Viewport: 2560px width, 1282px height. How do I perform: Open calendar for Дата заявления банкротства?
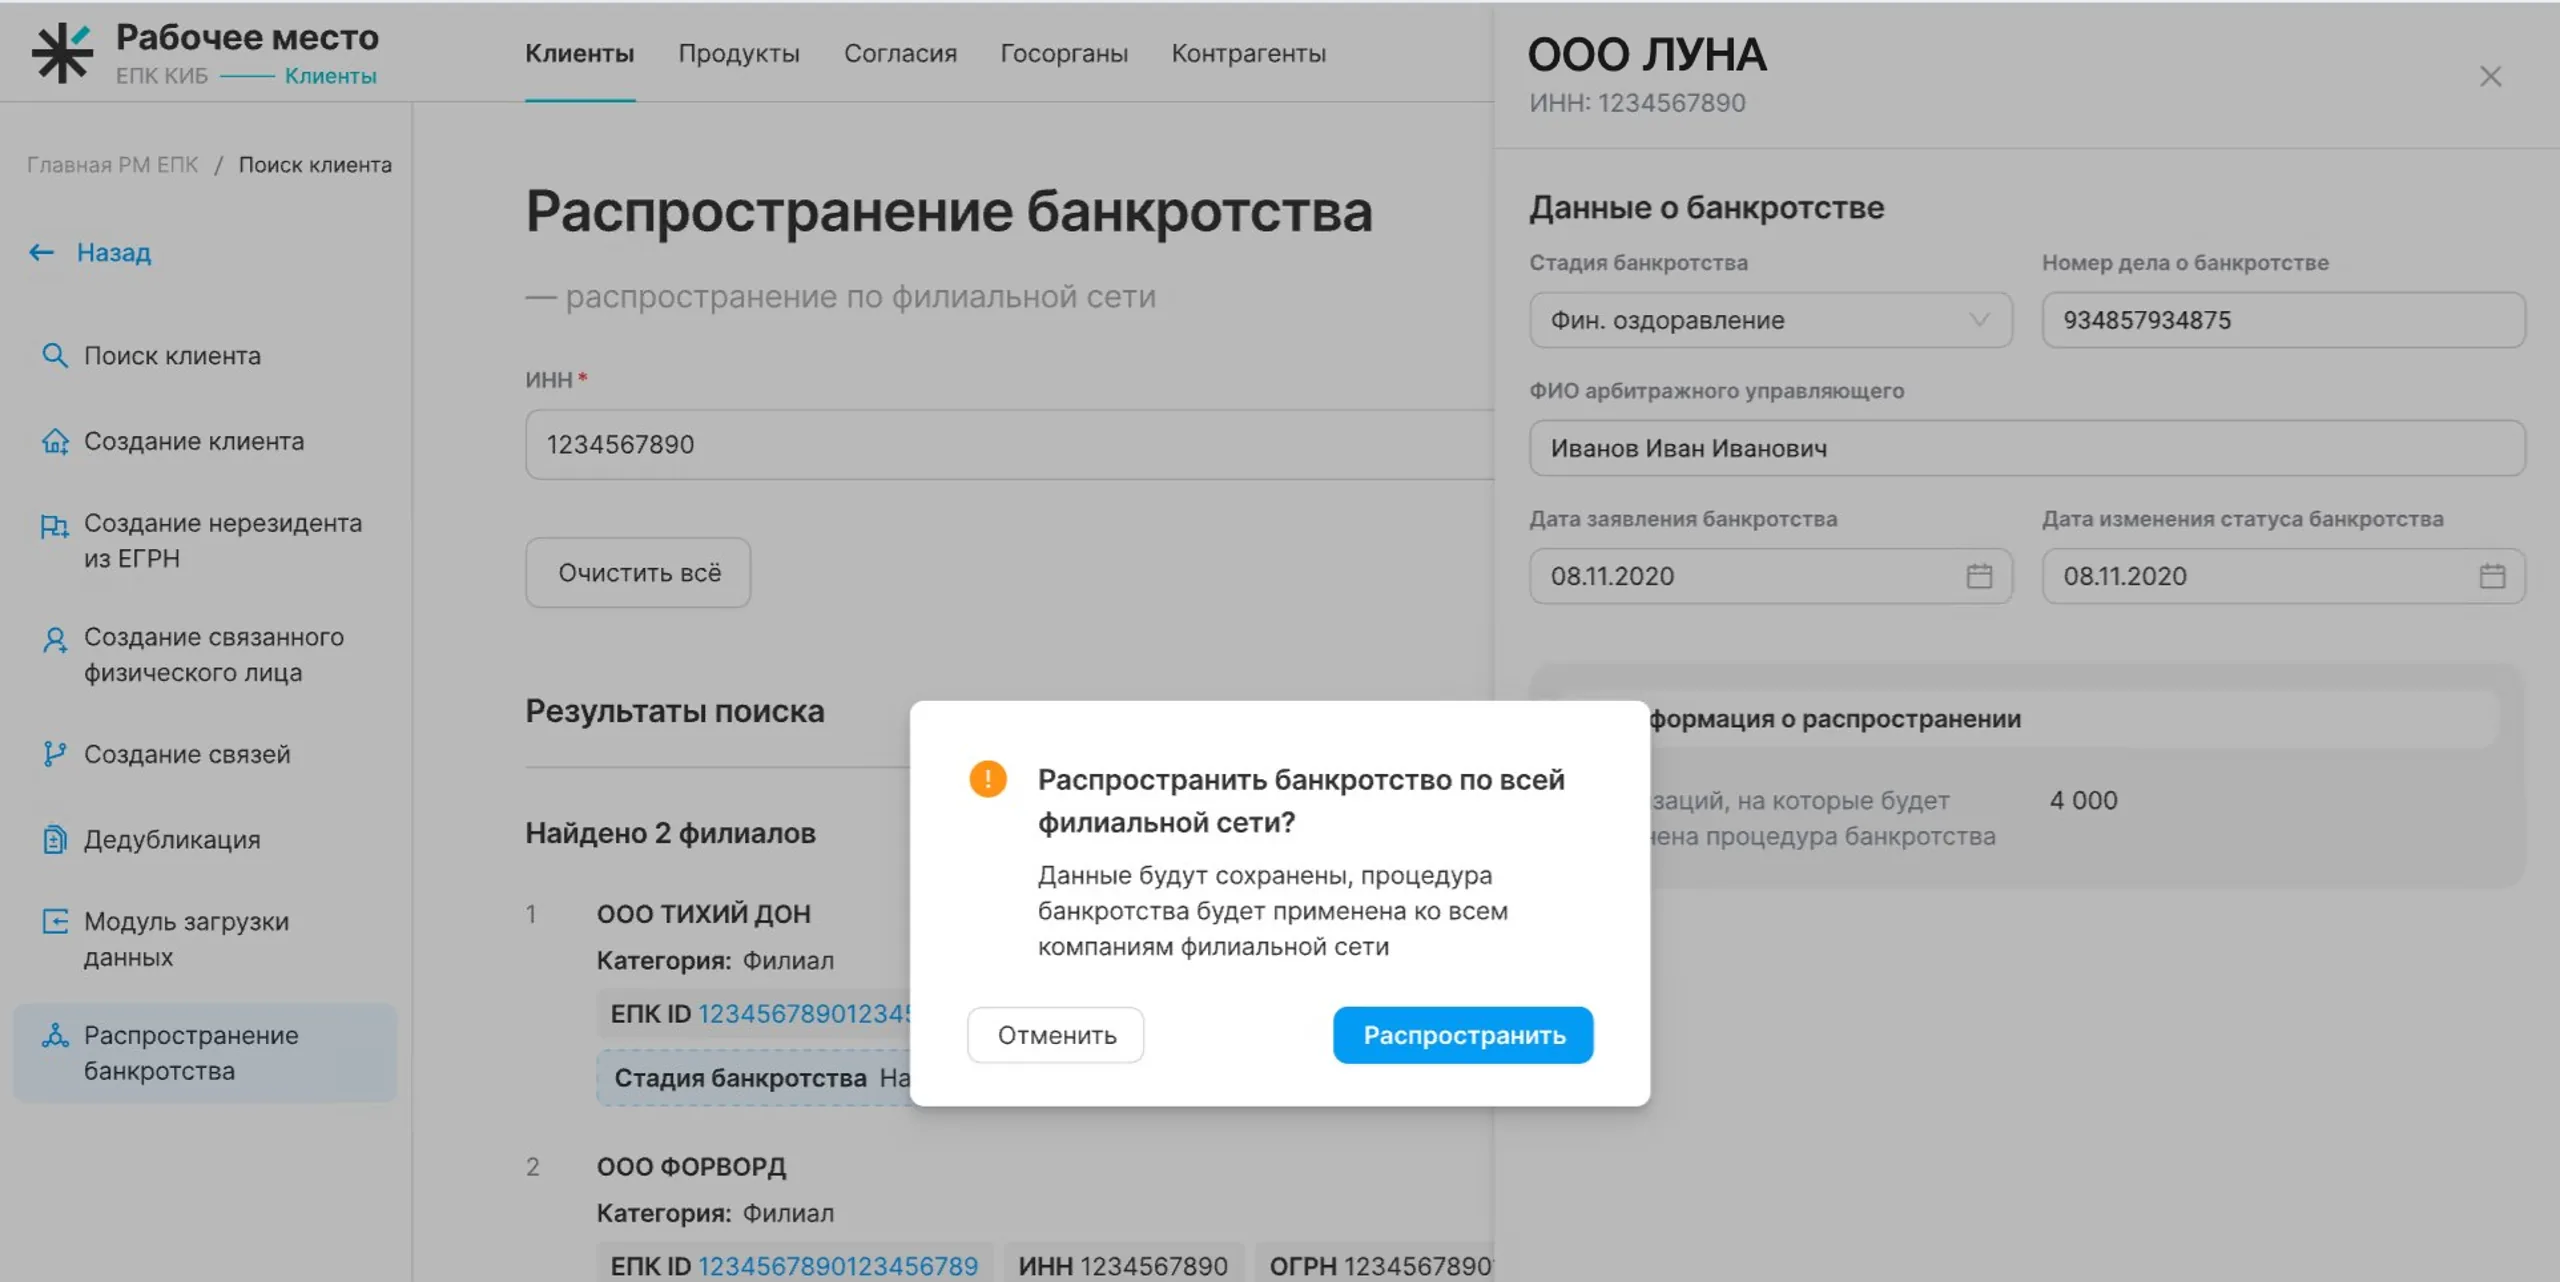tap(1979, 576)
